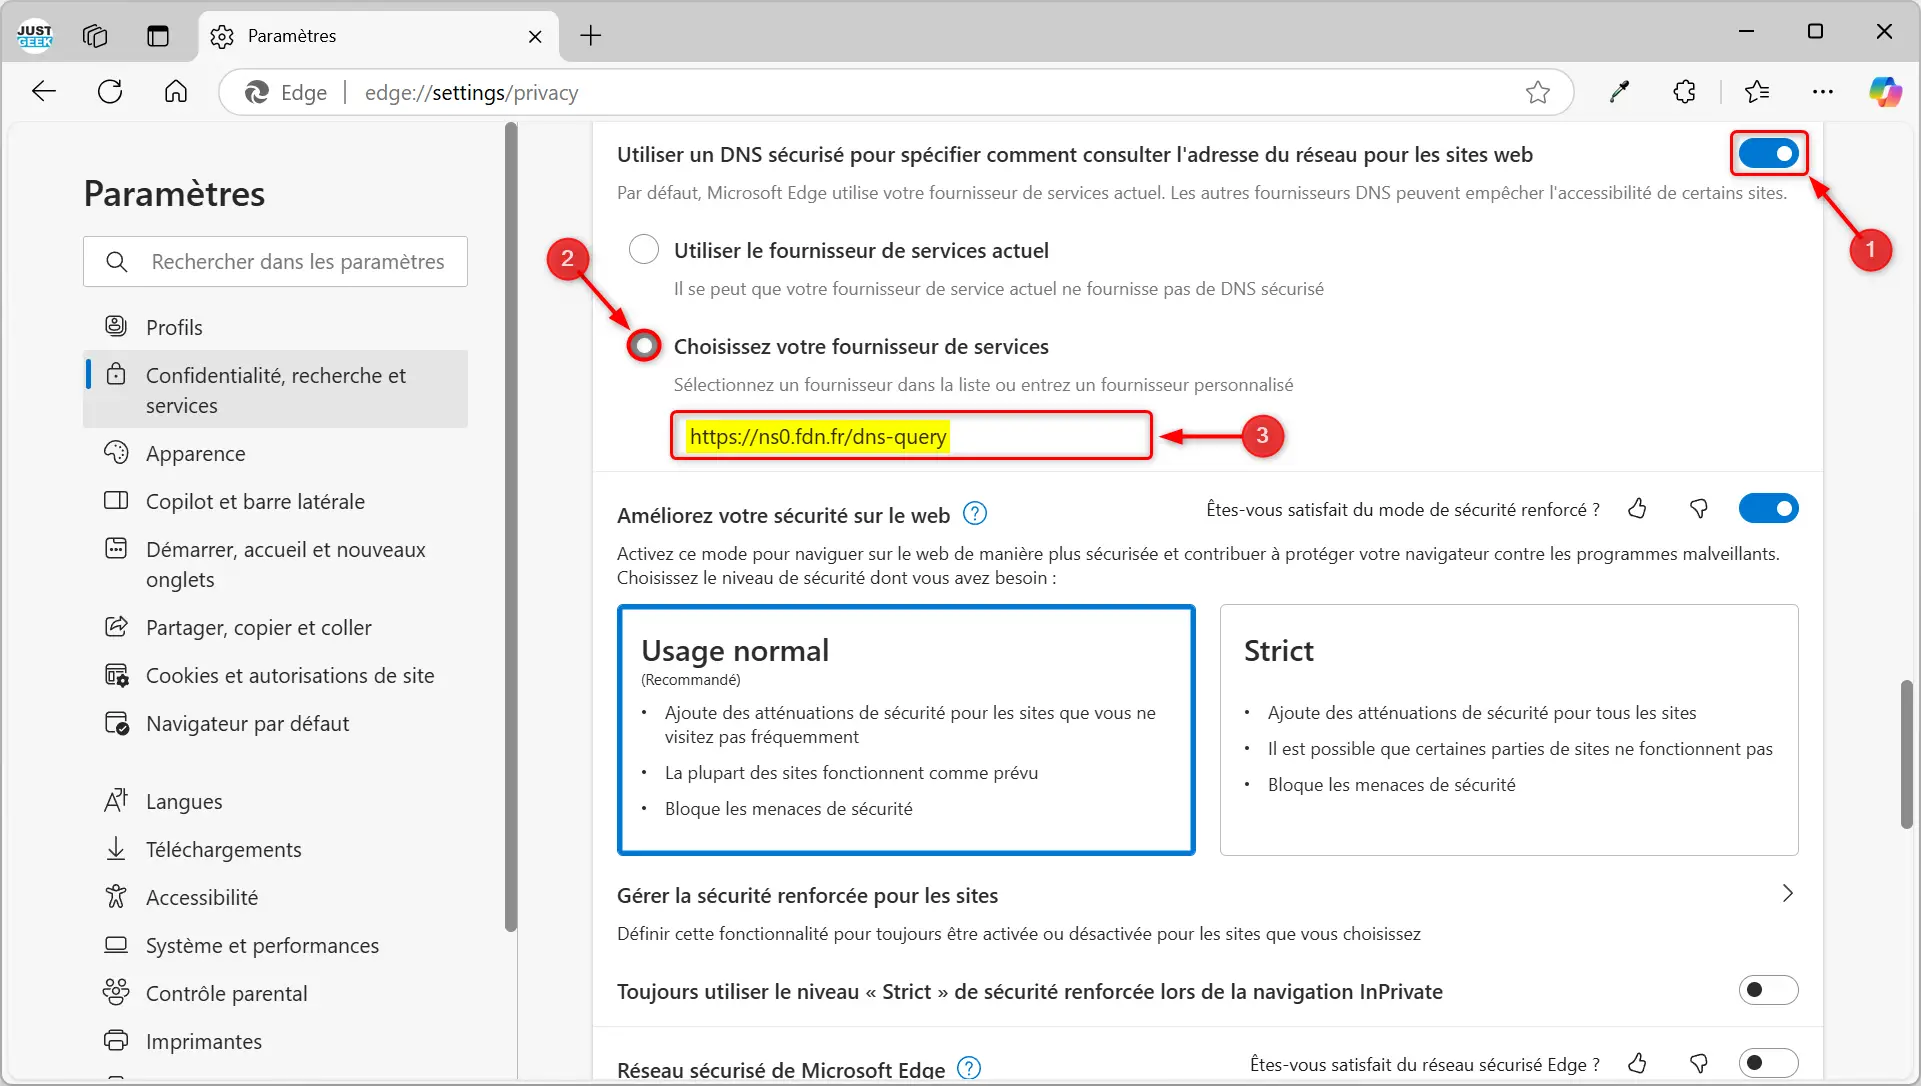The image size is (1921, 1086).
Task: Click the search magnifier icon in settings
Action: click(x=117, y=262)
